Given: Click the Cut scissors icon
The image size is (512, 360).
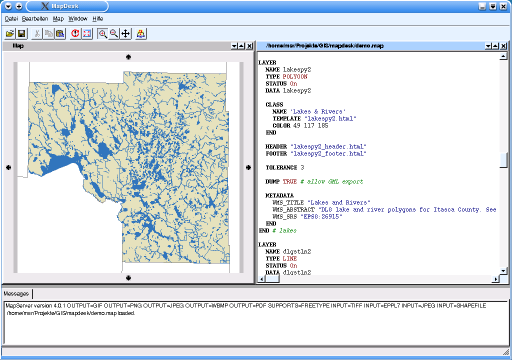Looking at the screenshot, I should click(37, 34).
